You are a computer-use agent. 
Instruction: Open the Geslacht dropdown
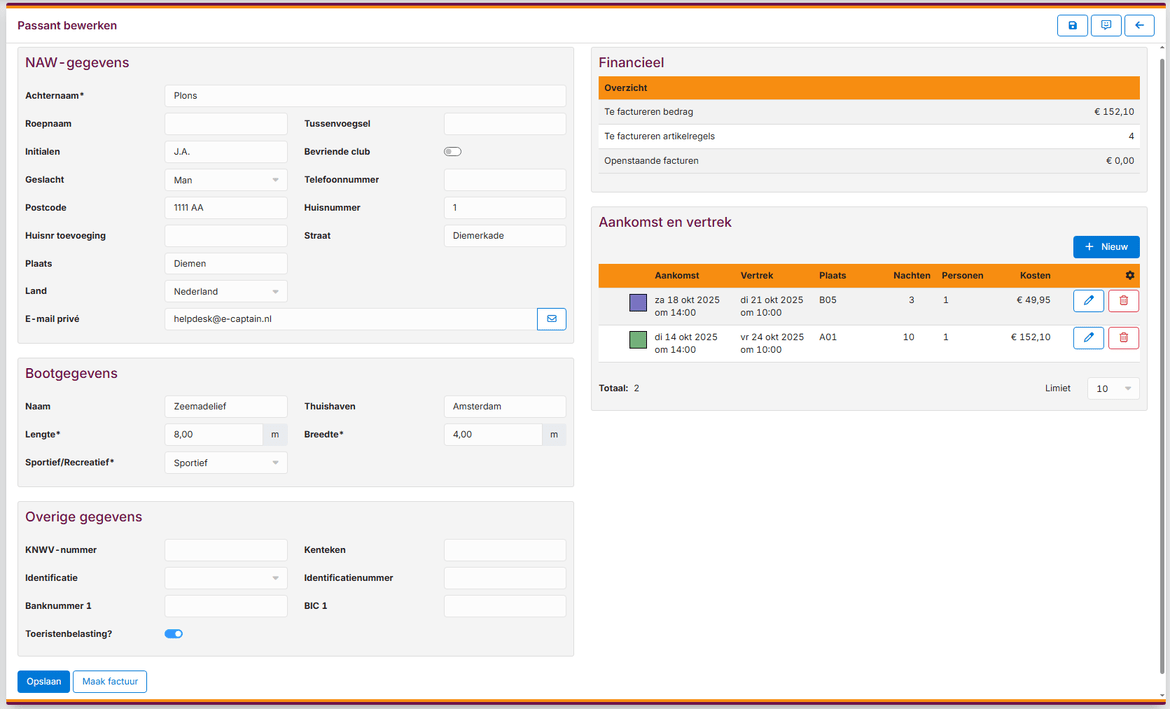coord(225,179)
